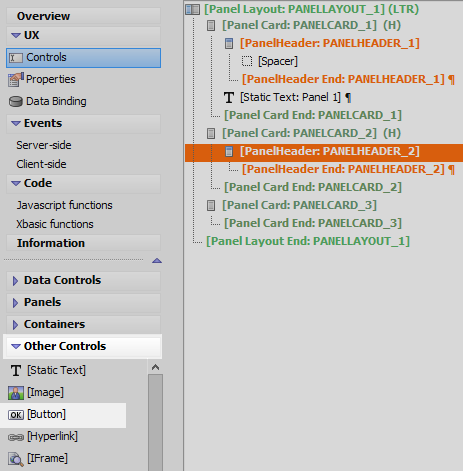
Task: Click the dotted Spacer icon in tree
Action: pyautogui.click(x=247, y=61)
